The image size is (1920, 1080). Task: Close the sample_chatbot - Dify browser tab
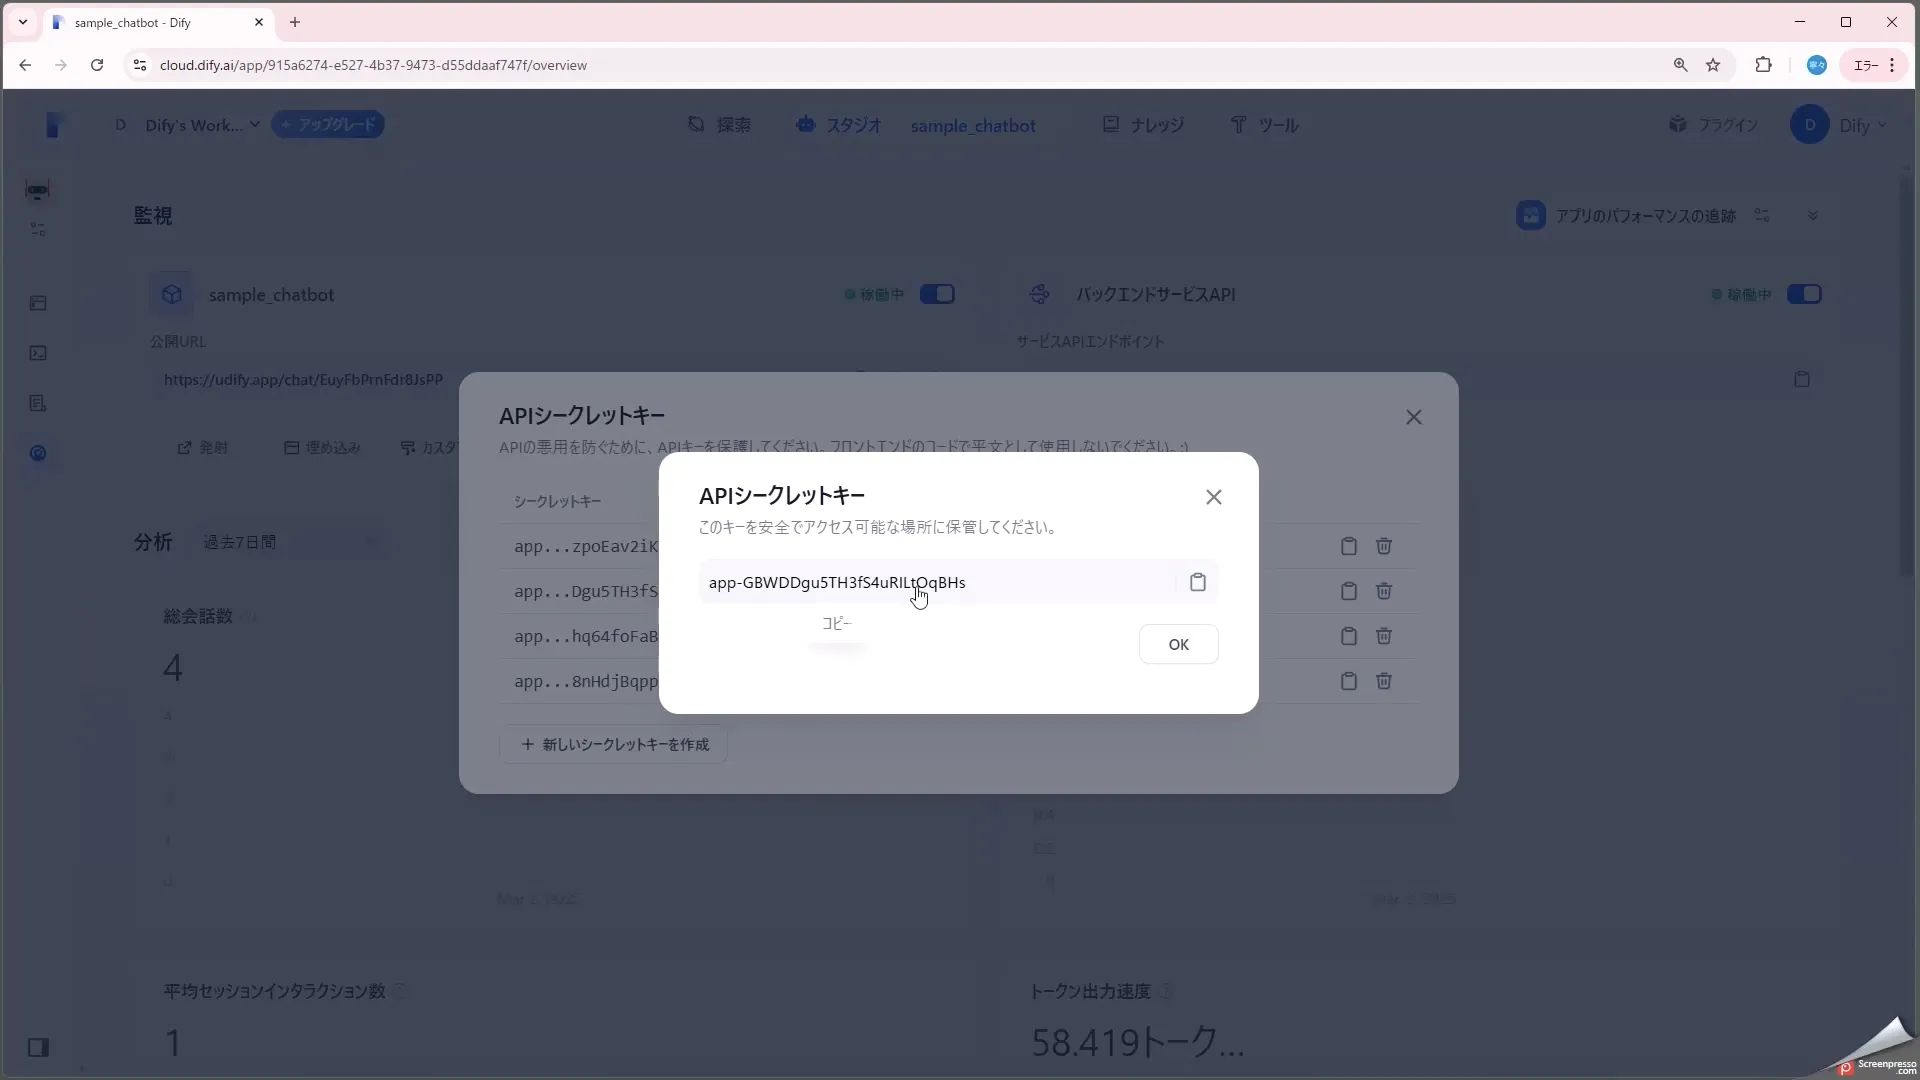click(258, 22)
